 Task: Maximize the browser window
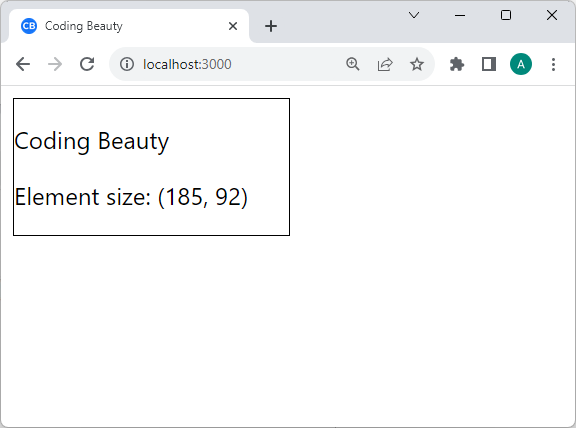coord(506,15)
